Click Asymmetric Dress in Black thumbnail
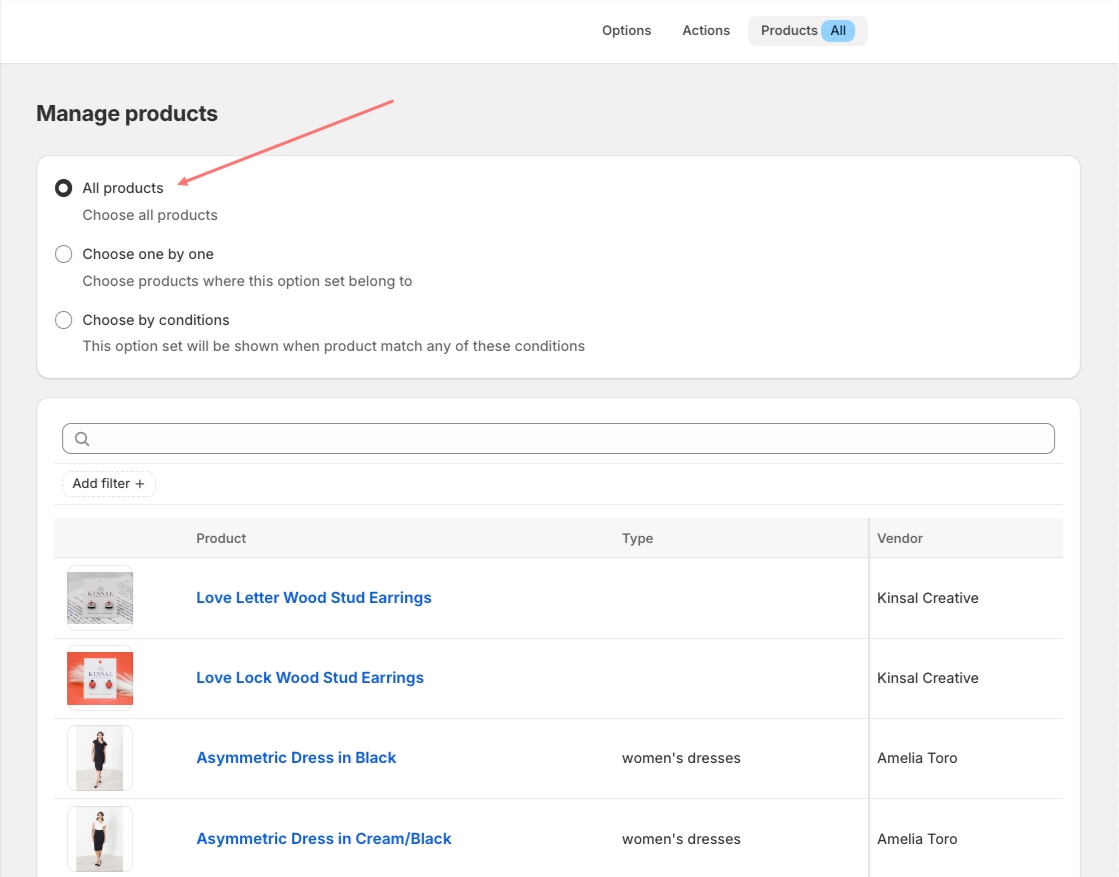This screenshot has height=877, width=1119. point(100,758)
